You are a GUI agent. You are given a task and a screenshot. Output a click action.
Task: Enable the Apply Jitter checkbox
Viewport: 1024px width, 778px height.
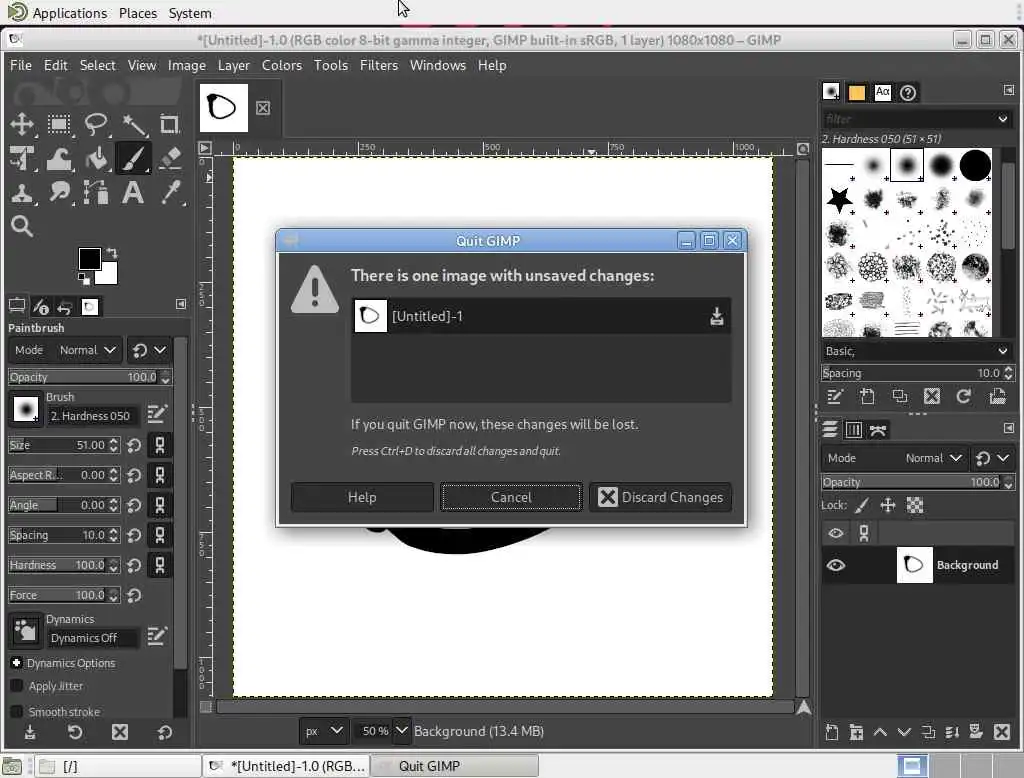[x=17, y=685]
